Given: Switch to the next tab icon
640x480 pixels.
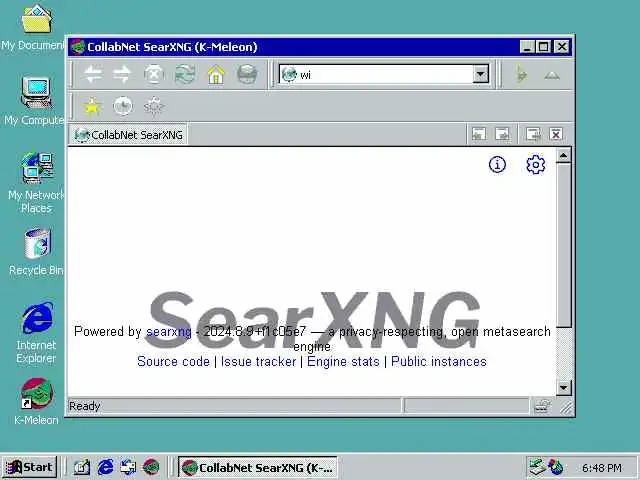Looking at the screenshot, I should (x=502, y=134).
